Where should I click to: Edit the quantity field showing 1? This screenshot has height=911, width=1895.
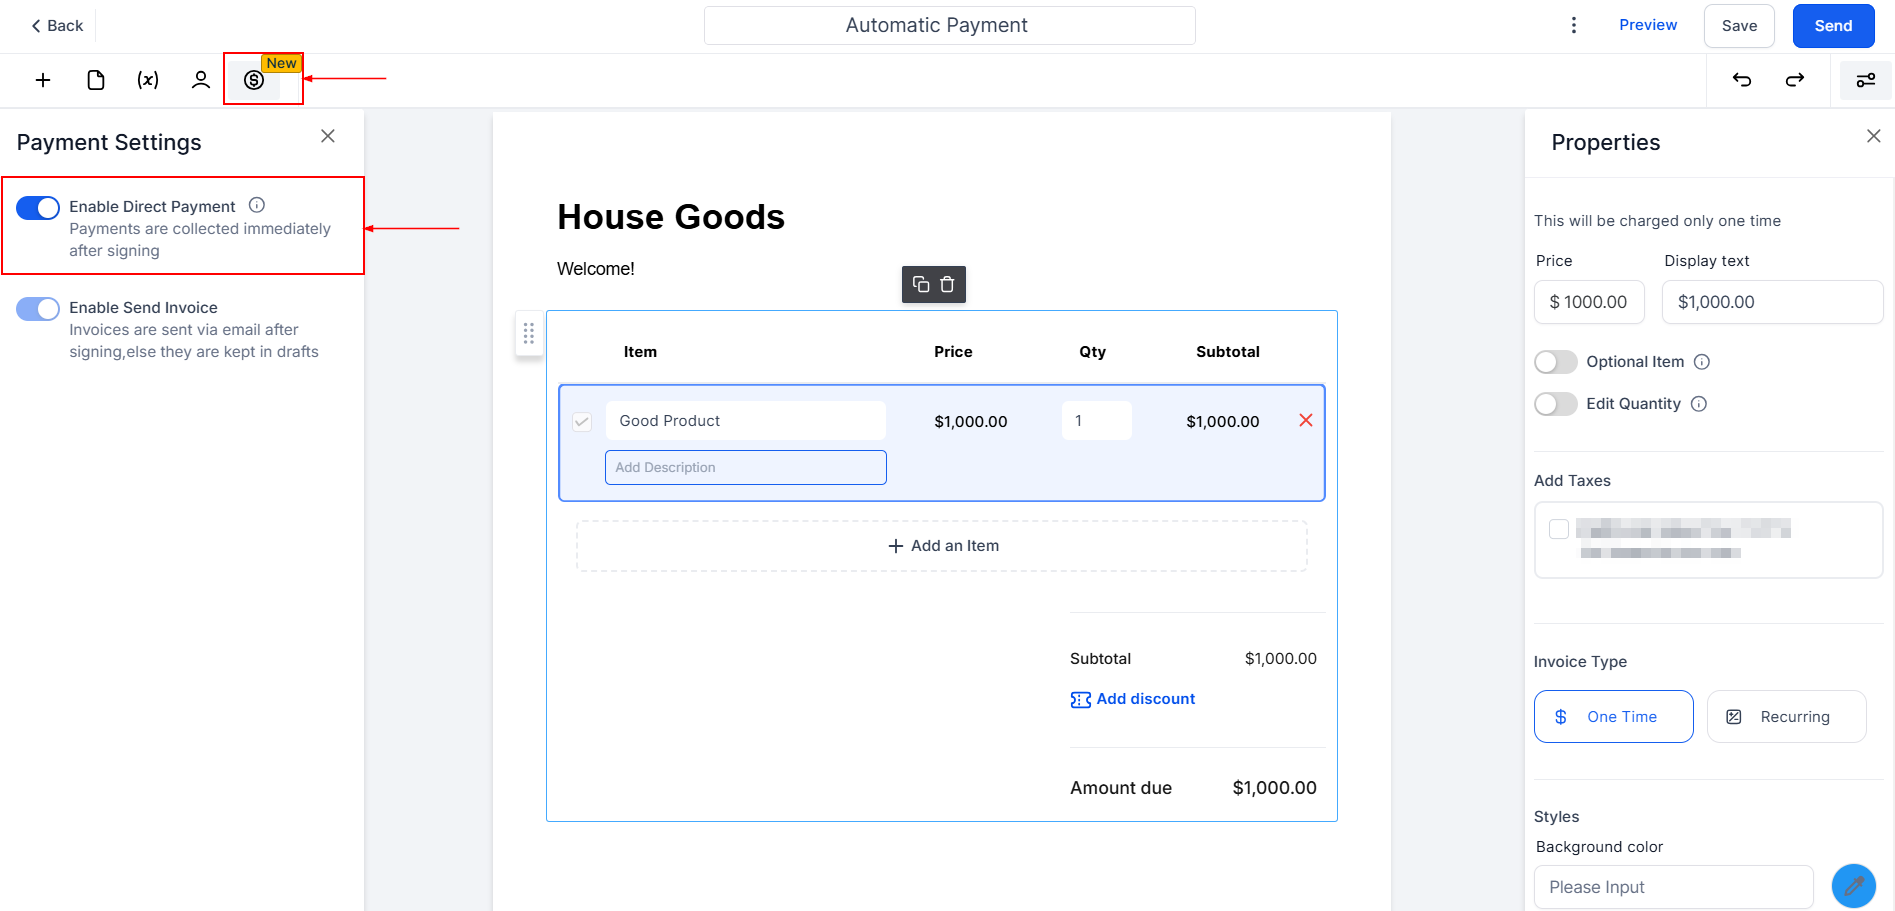pyautogui.click(x=1097, y=421)
